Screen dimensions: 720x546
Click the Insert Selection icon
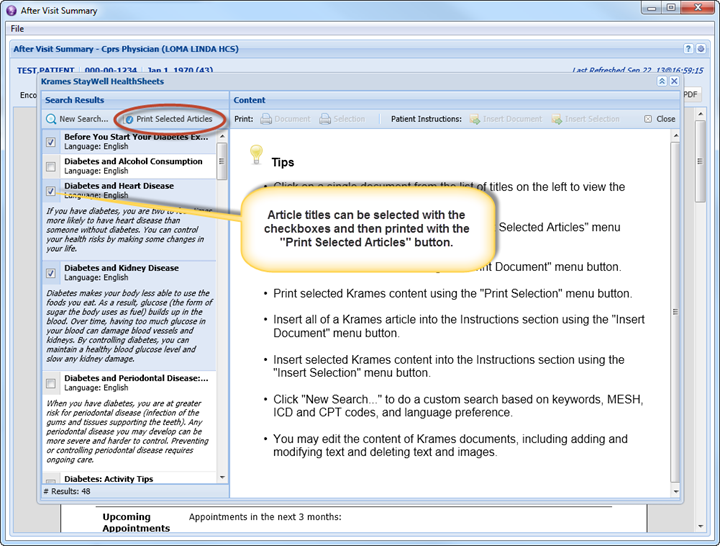[557, 119]
